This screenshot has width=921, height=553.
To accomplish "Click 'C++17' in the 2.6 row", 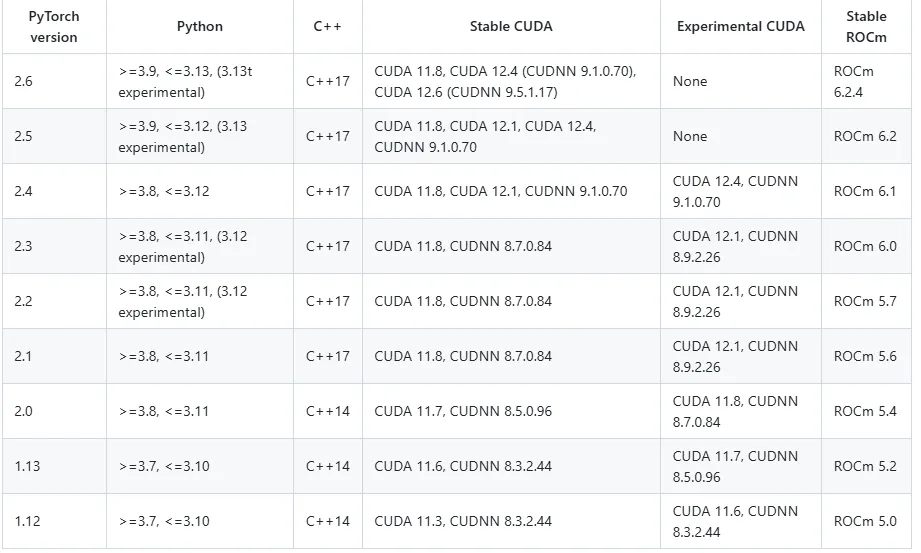I will pos(328,81).
